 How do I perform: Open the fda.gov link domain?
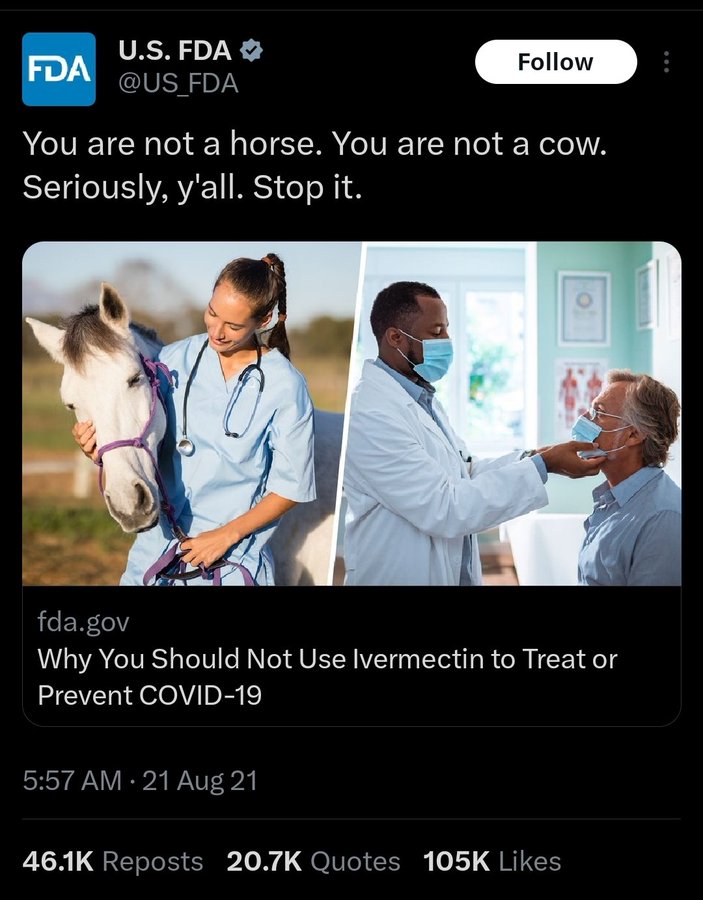[x=84, y=622]
